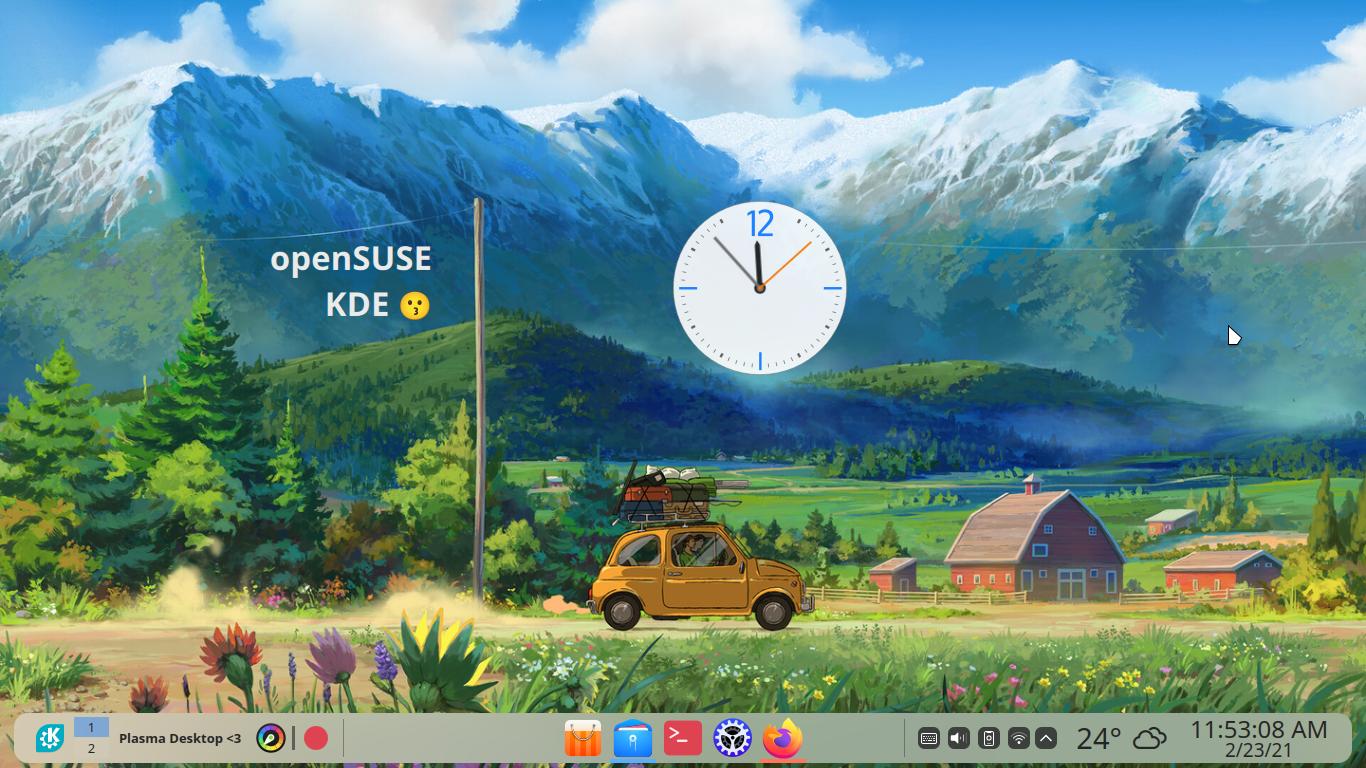The image size is (1366, 768).
Task: Open the KDE application launcher
Action: 50,738
